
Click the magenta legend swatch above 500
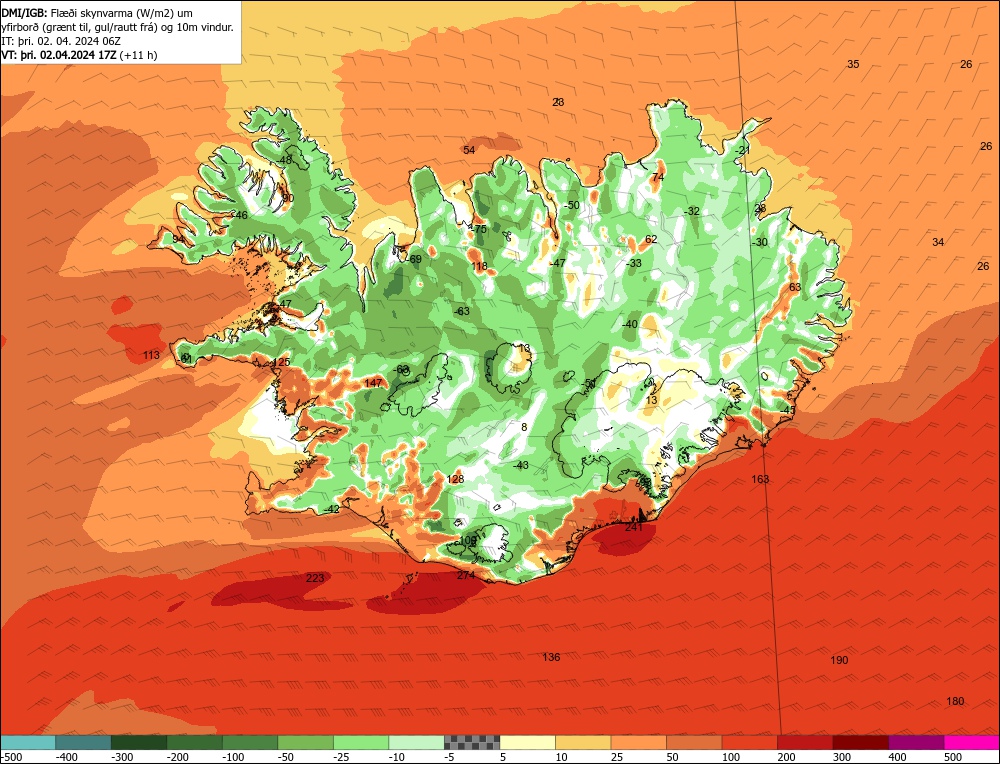[x=971, y=742]
